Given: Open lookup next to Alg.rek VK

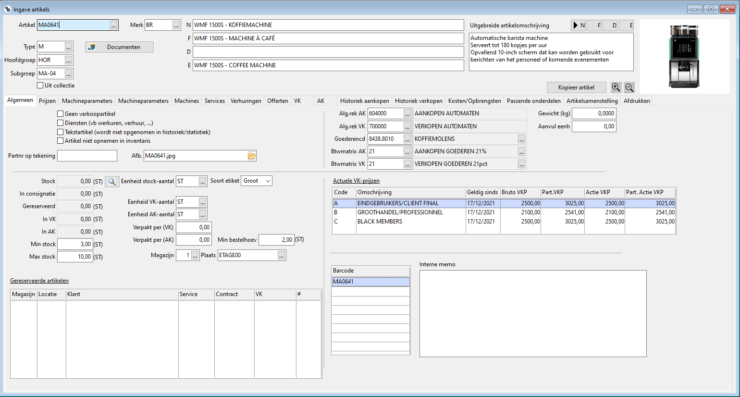Looking at the screenshot, I should (407, 127).
